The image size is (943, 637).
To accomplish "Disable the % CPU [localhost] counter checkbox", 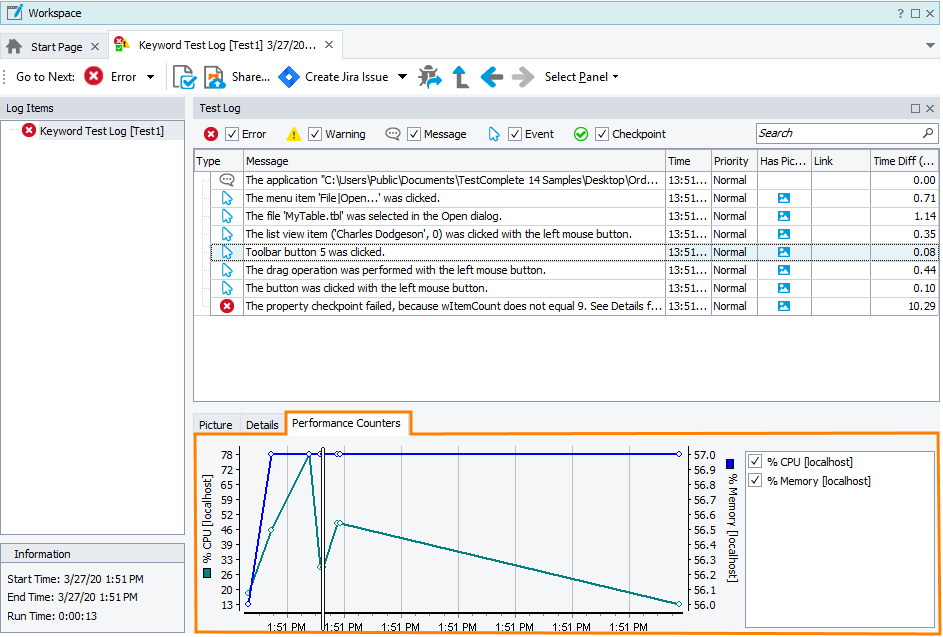I will [756, 462].
